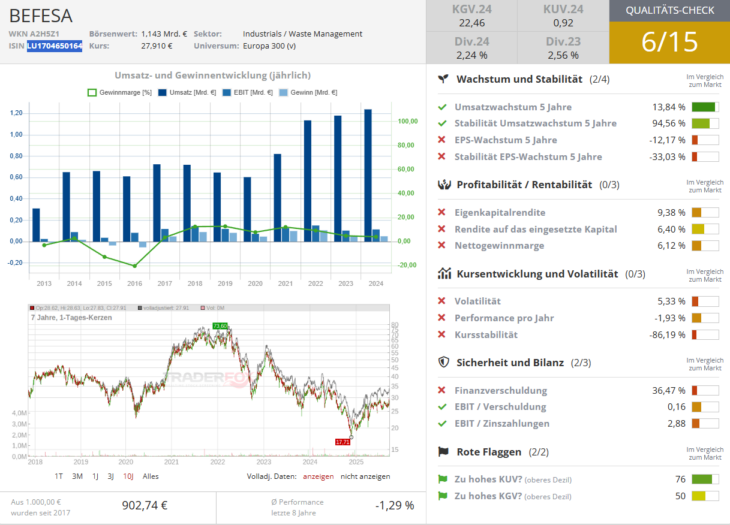Select the 3M chart timeframe
Image resolution: width=730 pixels, height=525 pixels.
(77, 476)
